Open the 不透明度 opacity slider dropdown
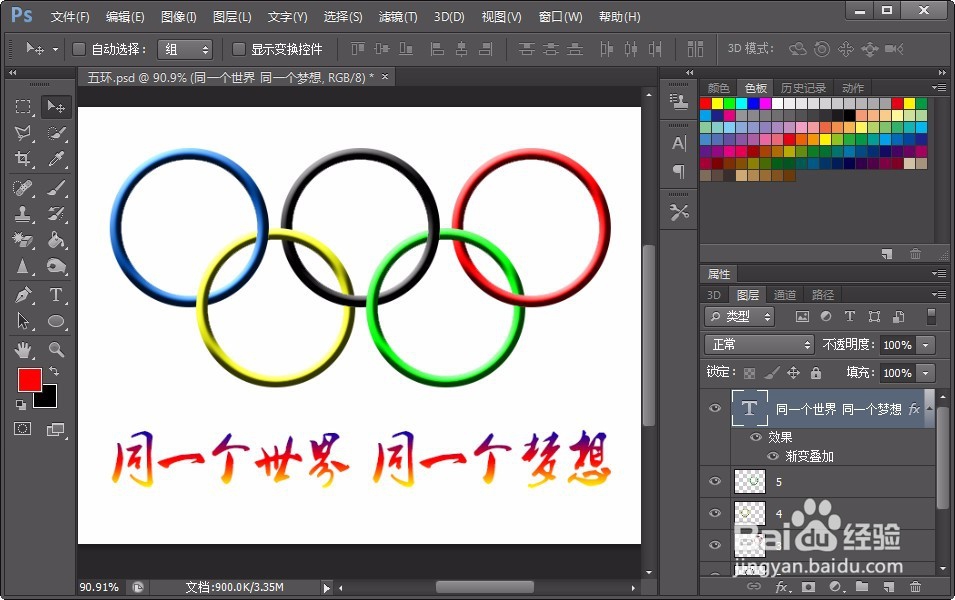Screen dimensions: 955x600 click(926, 345)
